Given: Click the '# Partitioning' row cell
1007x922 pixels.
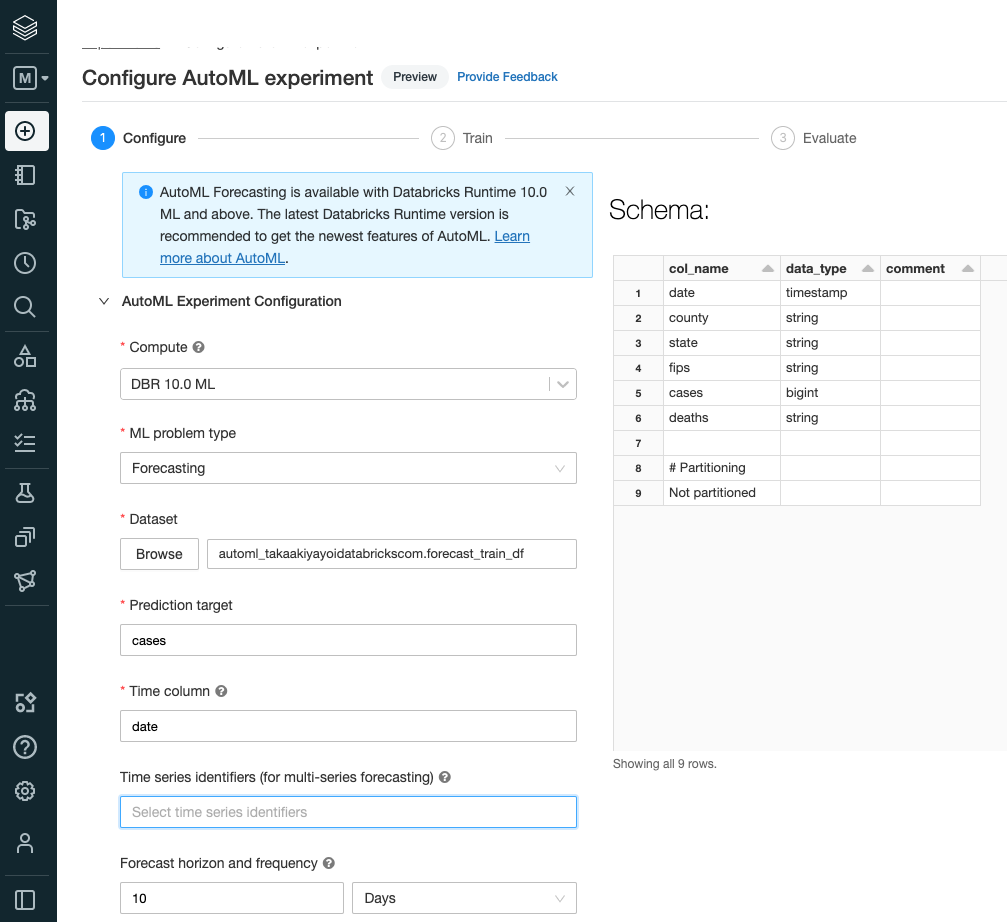Looking at the screenshot, I should 721,468.
